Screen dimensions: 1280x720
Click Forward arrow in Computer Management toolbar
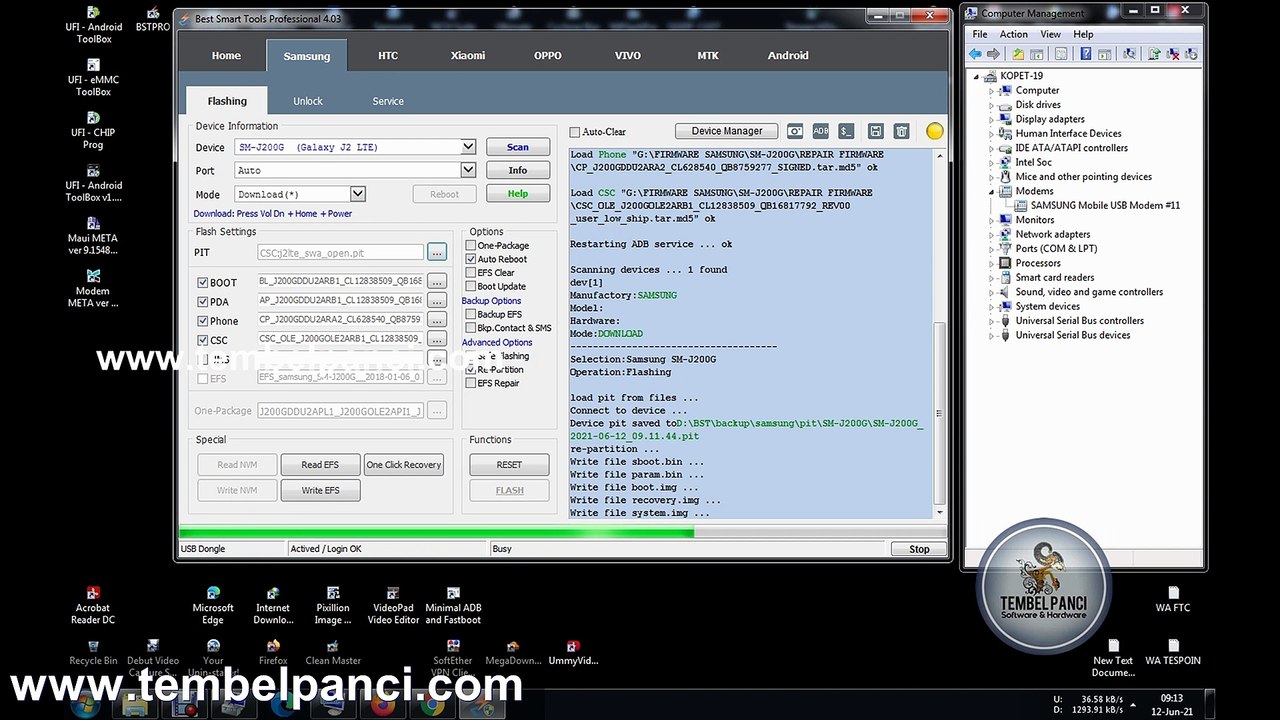[x=993, y=54]
